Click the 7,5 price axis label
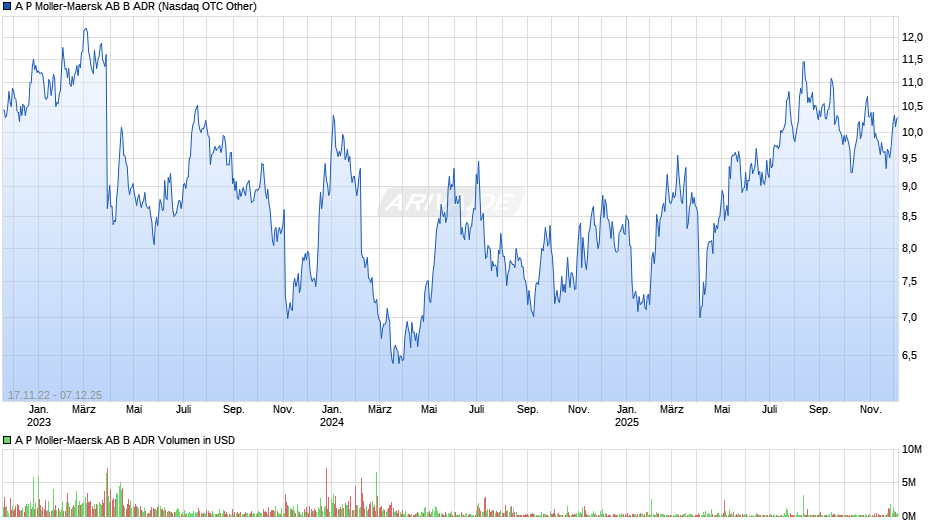The width and height of the screenshot is (940, 526). [x=909, y=282]
